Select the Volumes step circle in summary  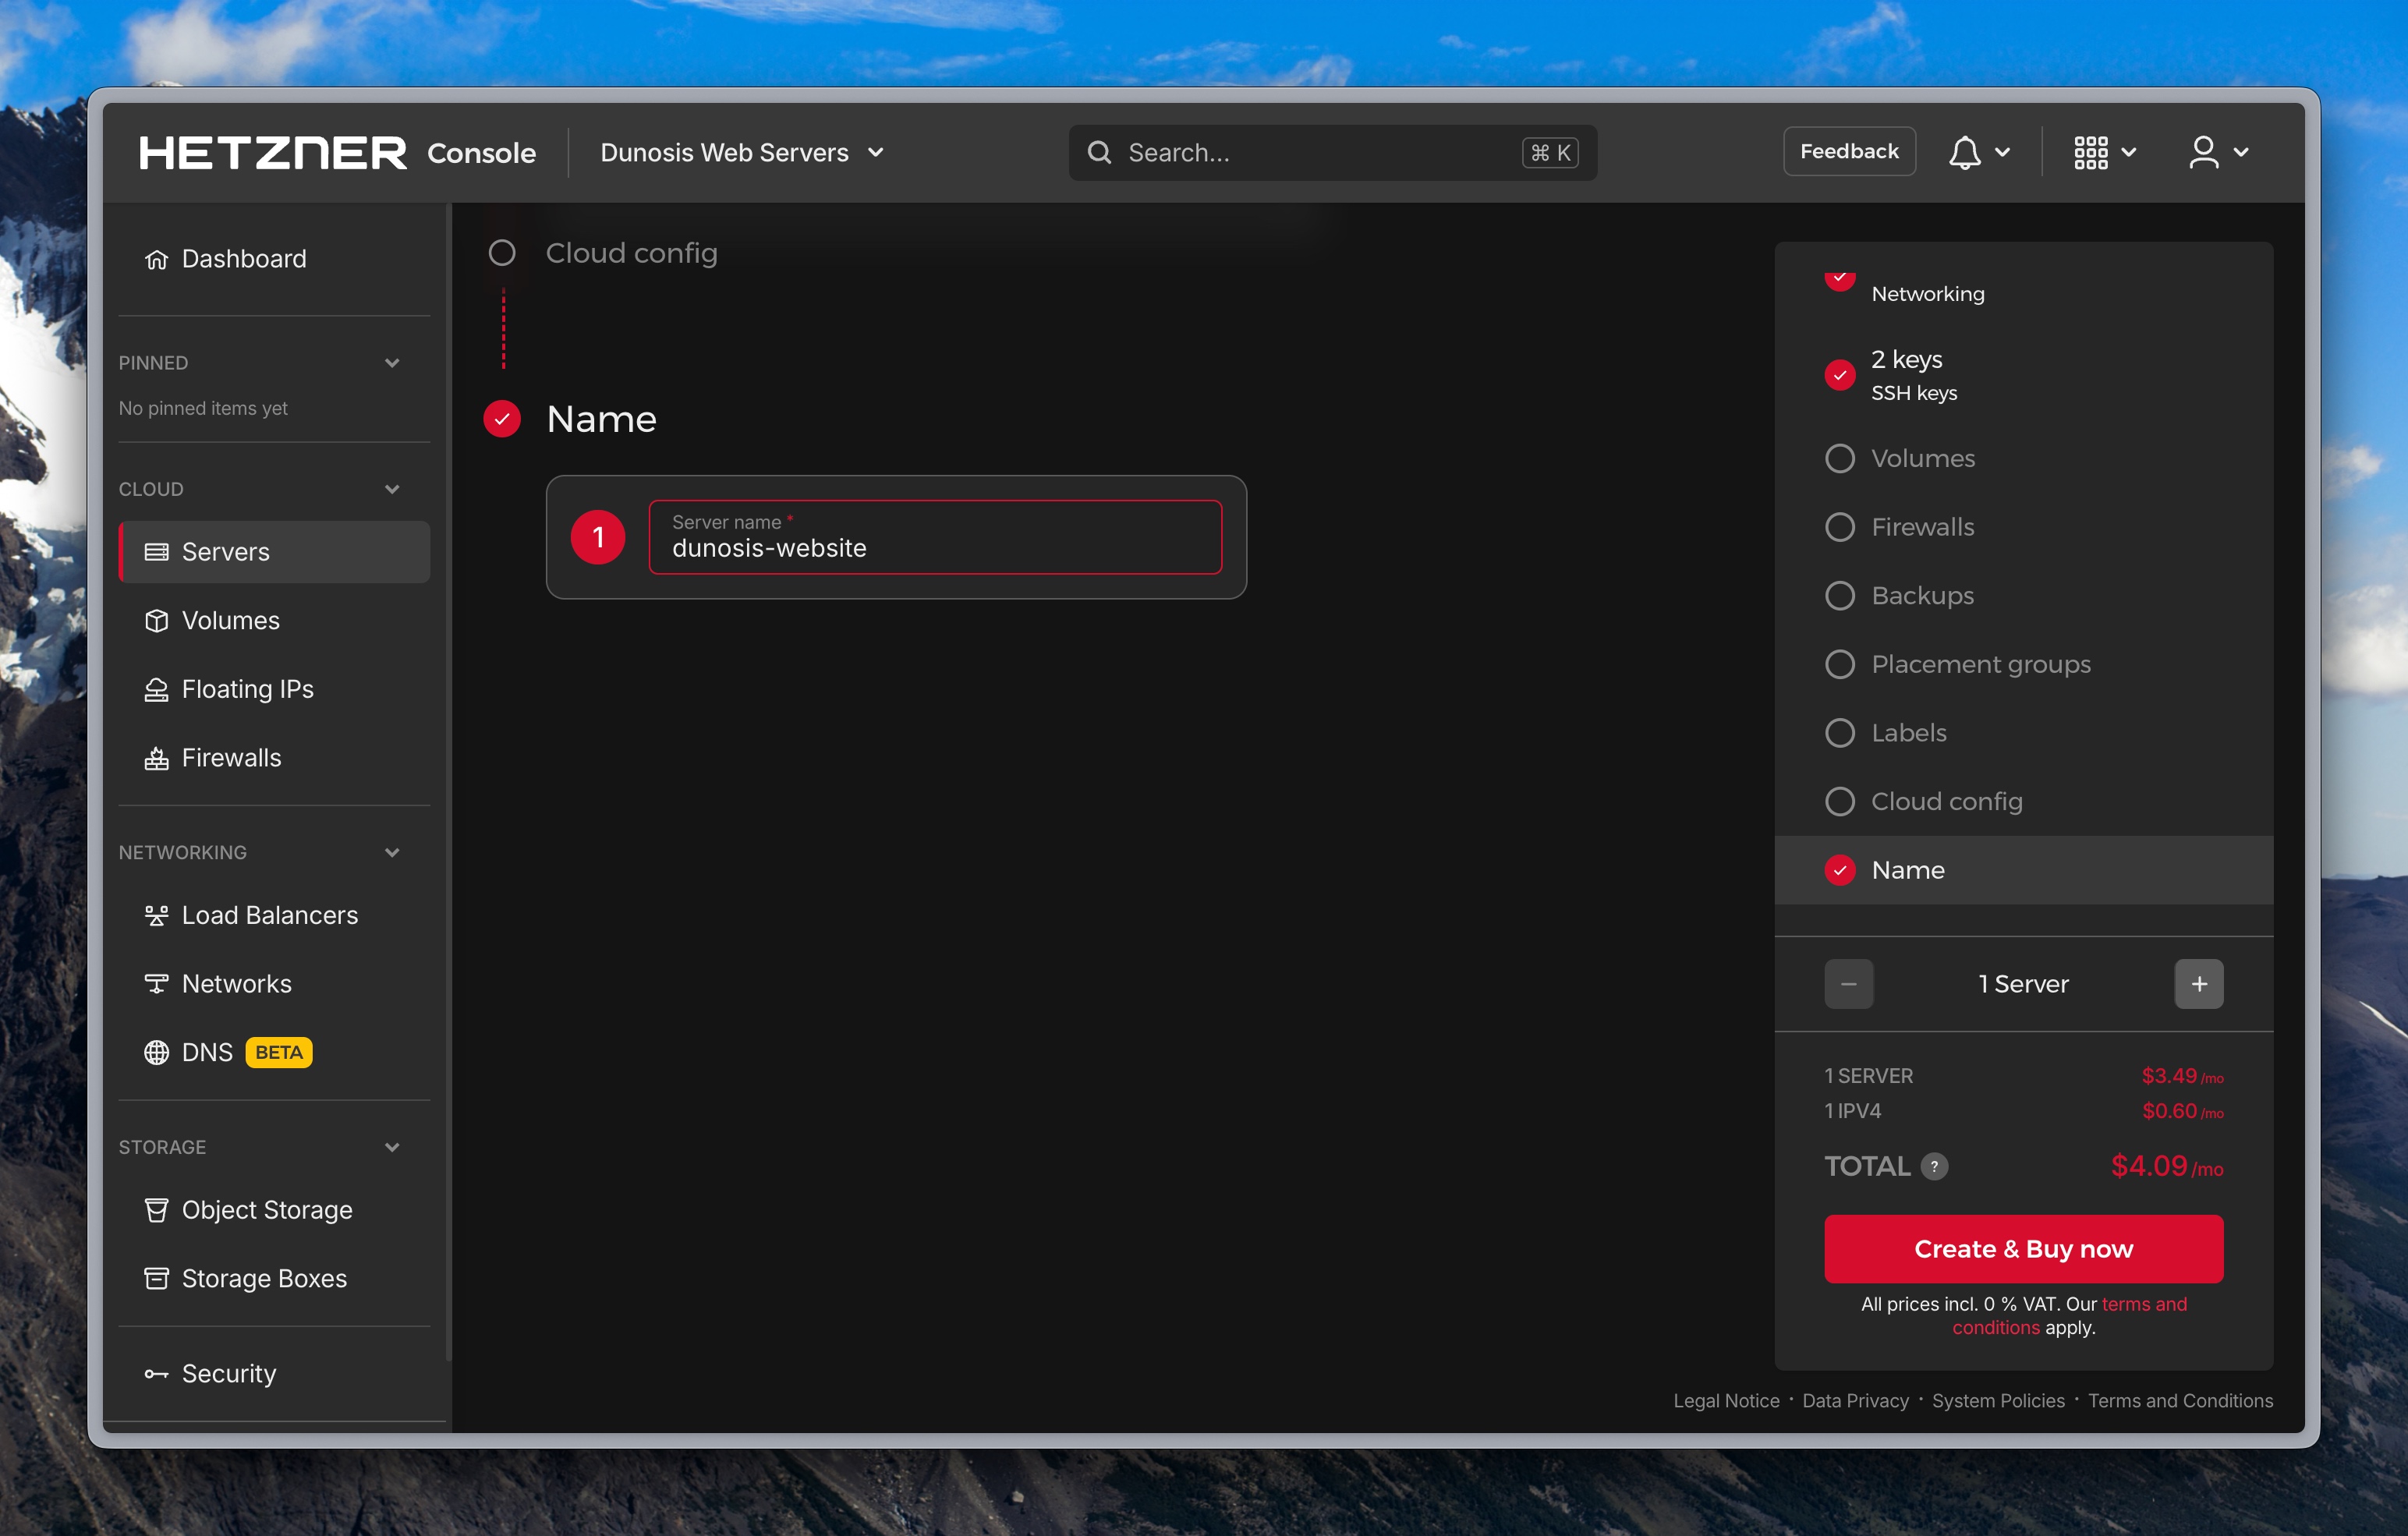(1839, 458)
